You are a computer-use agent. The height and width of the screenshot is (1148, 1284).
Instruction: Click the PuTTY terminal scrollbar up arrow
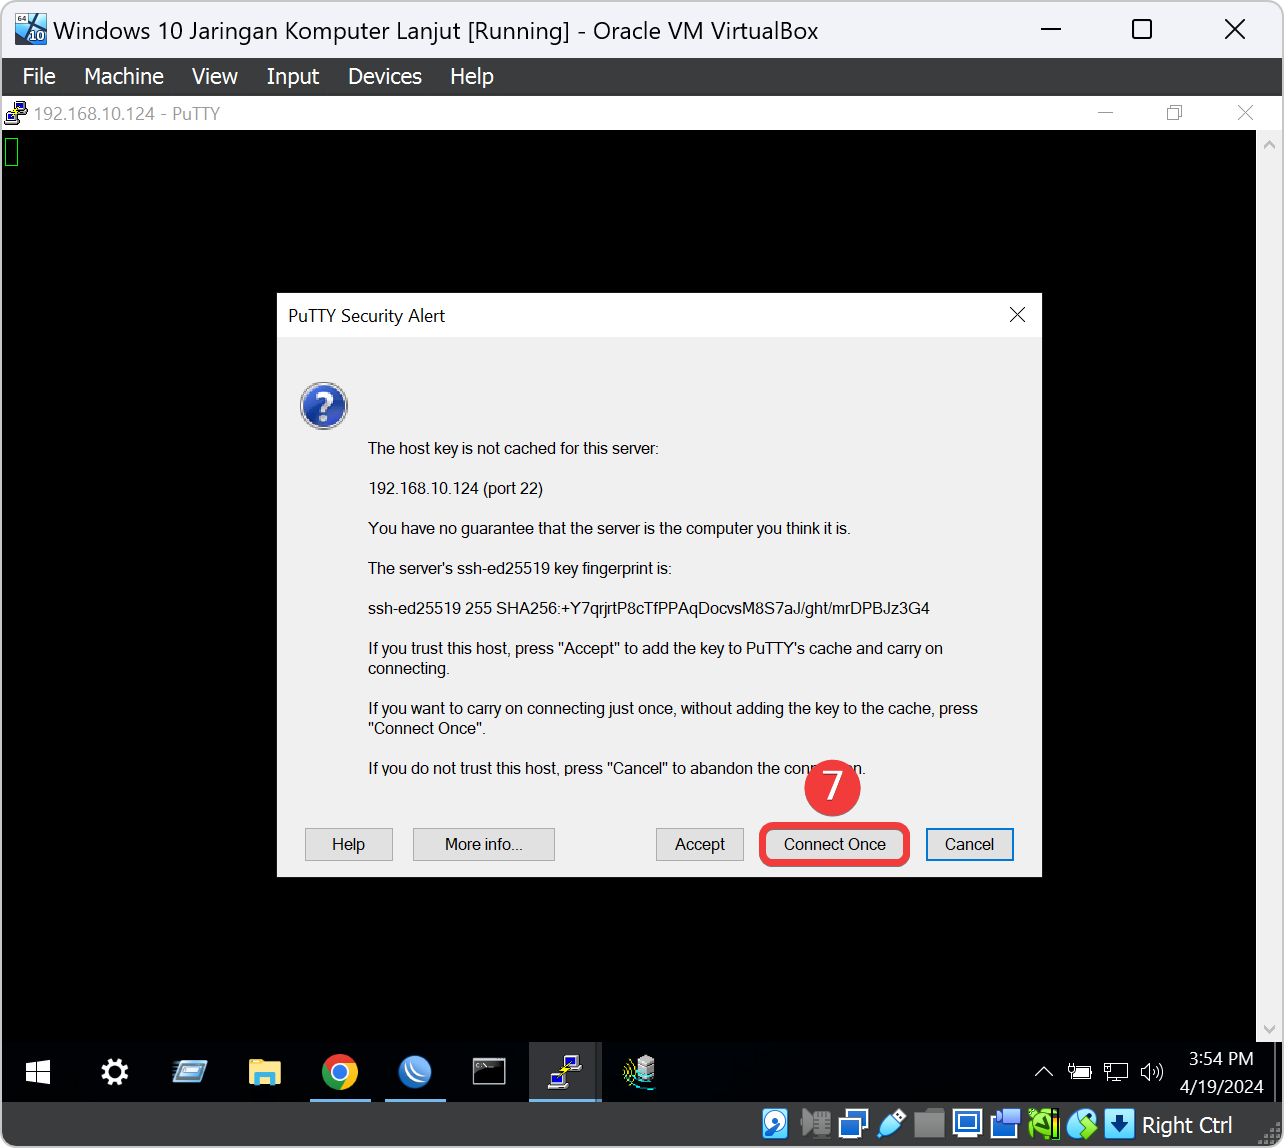click(1269, 145)
